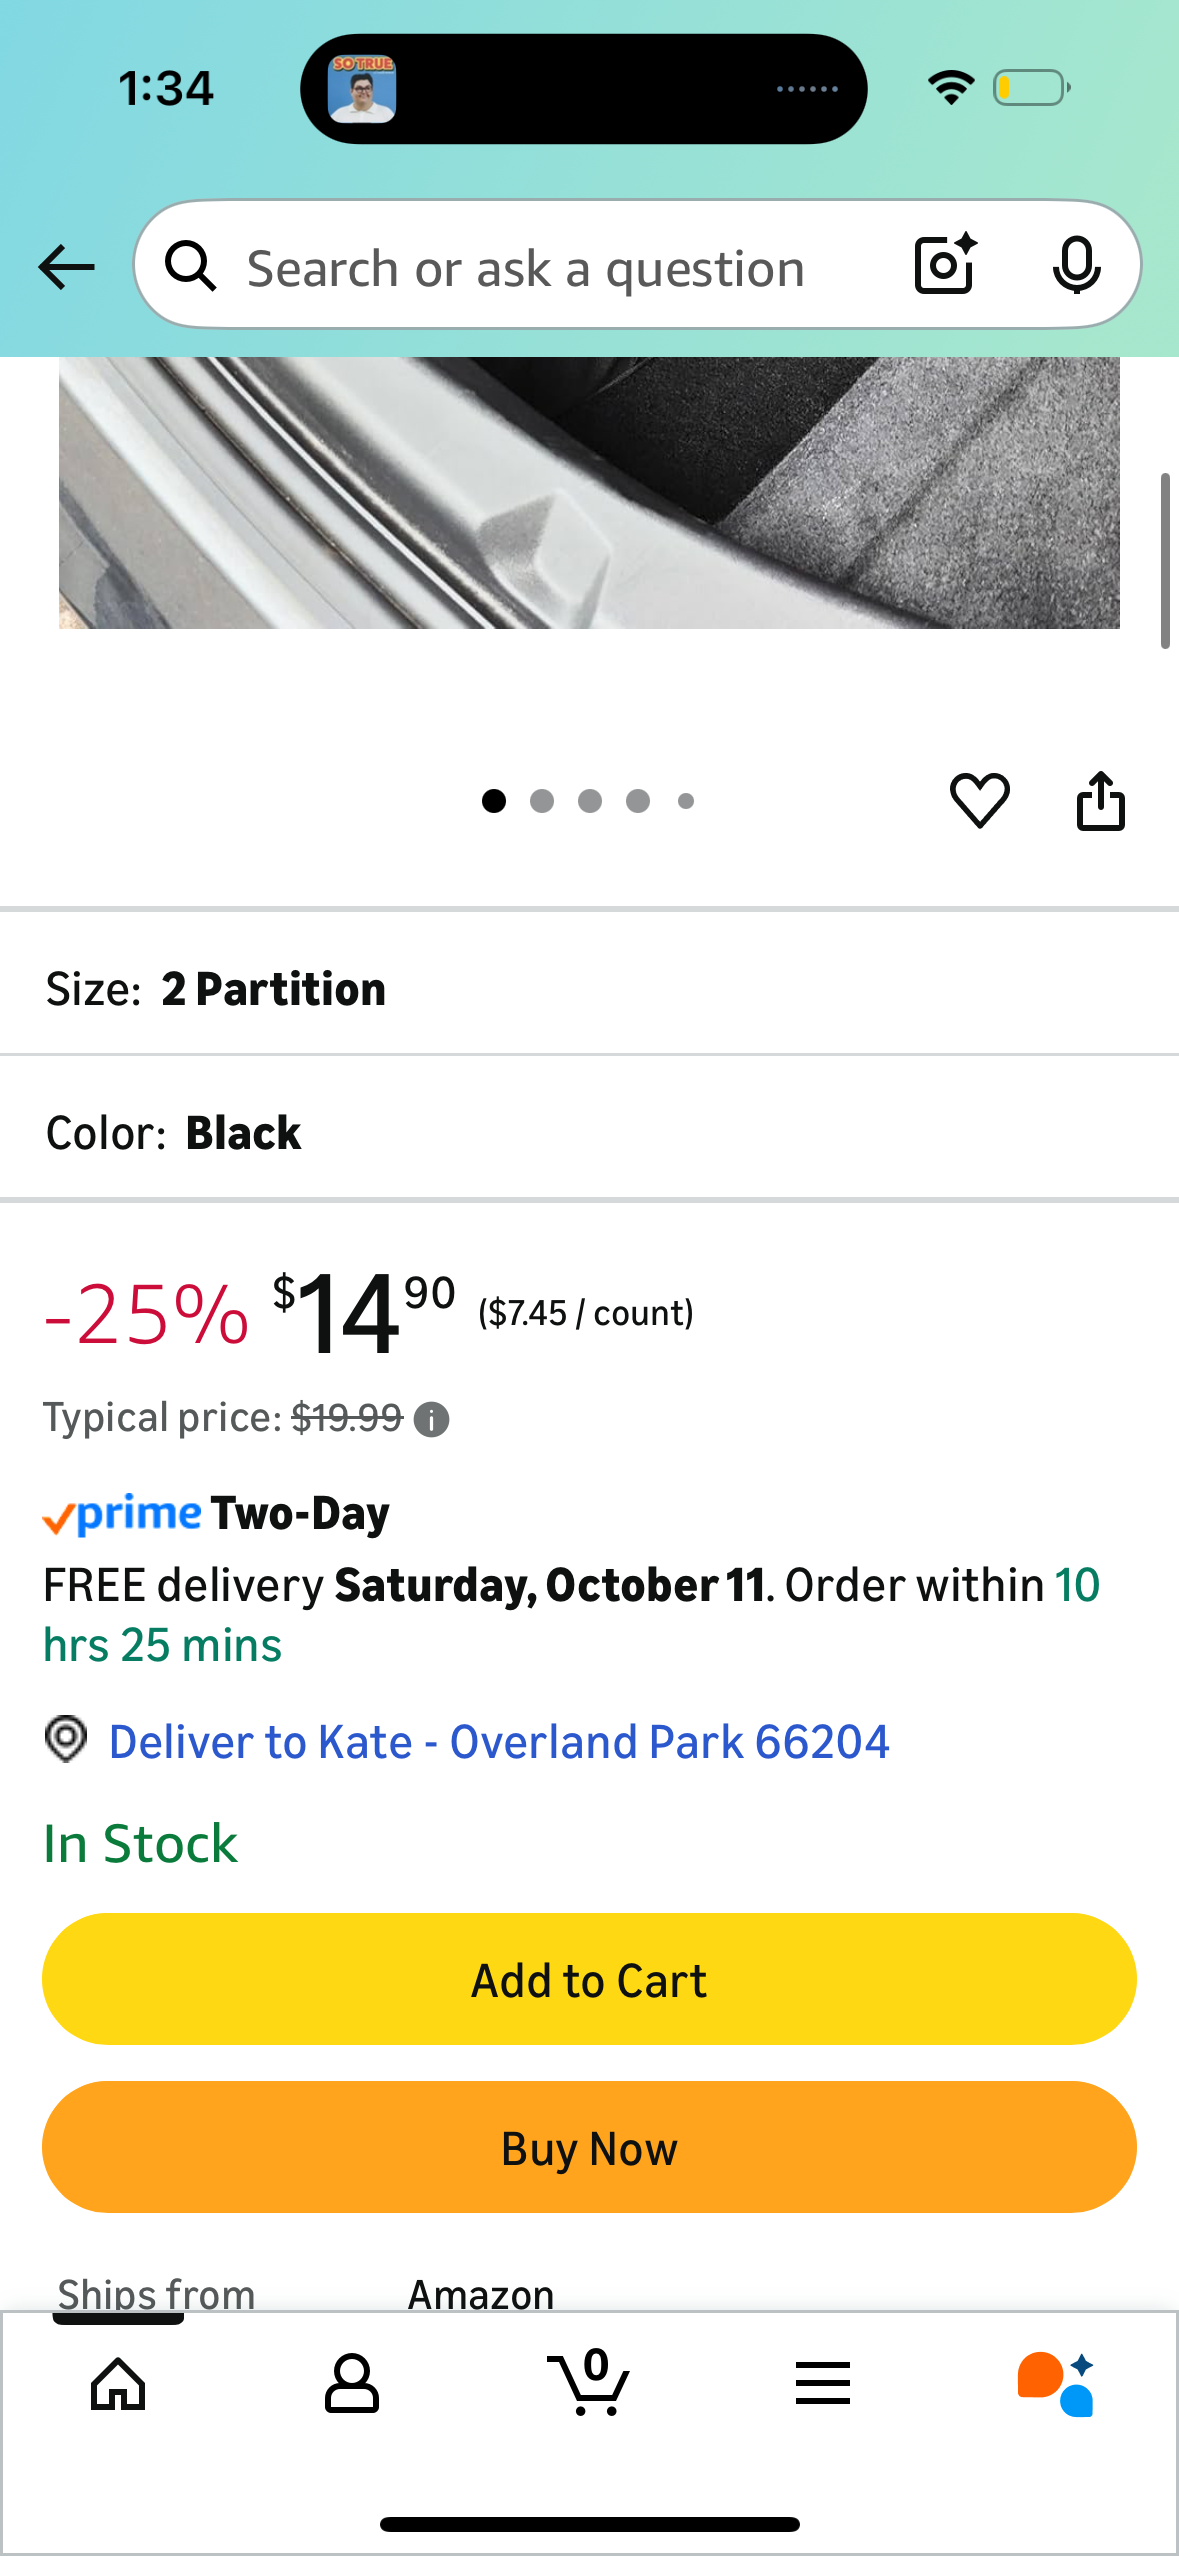The width and height of the screenshot is (1179, 2556).
Task: Select the fourth image carousel dot
Action: tap(638, 801)
